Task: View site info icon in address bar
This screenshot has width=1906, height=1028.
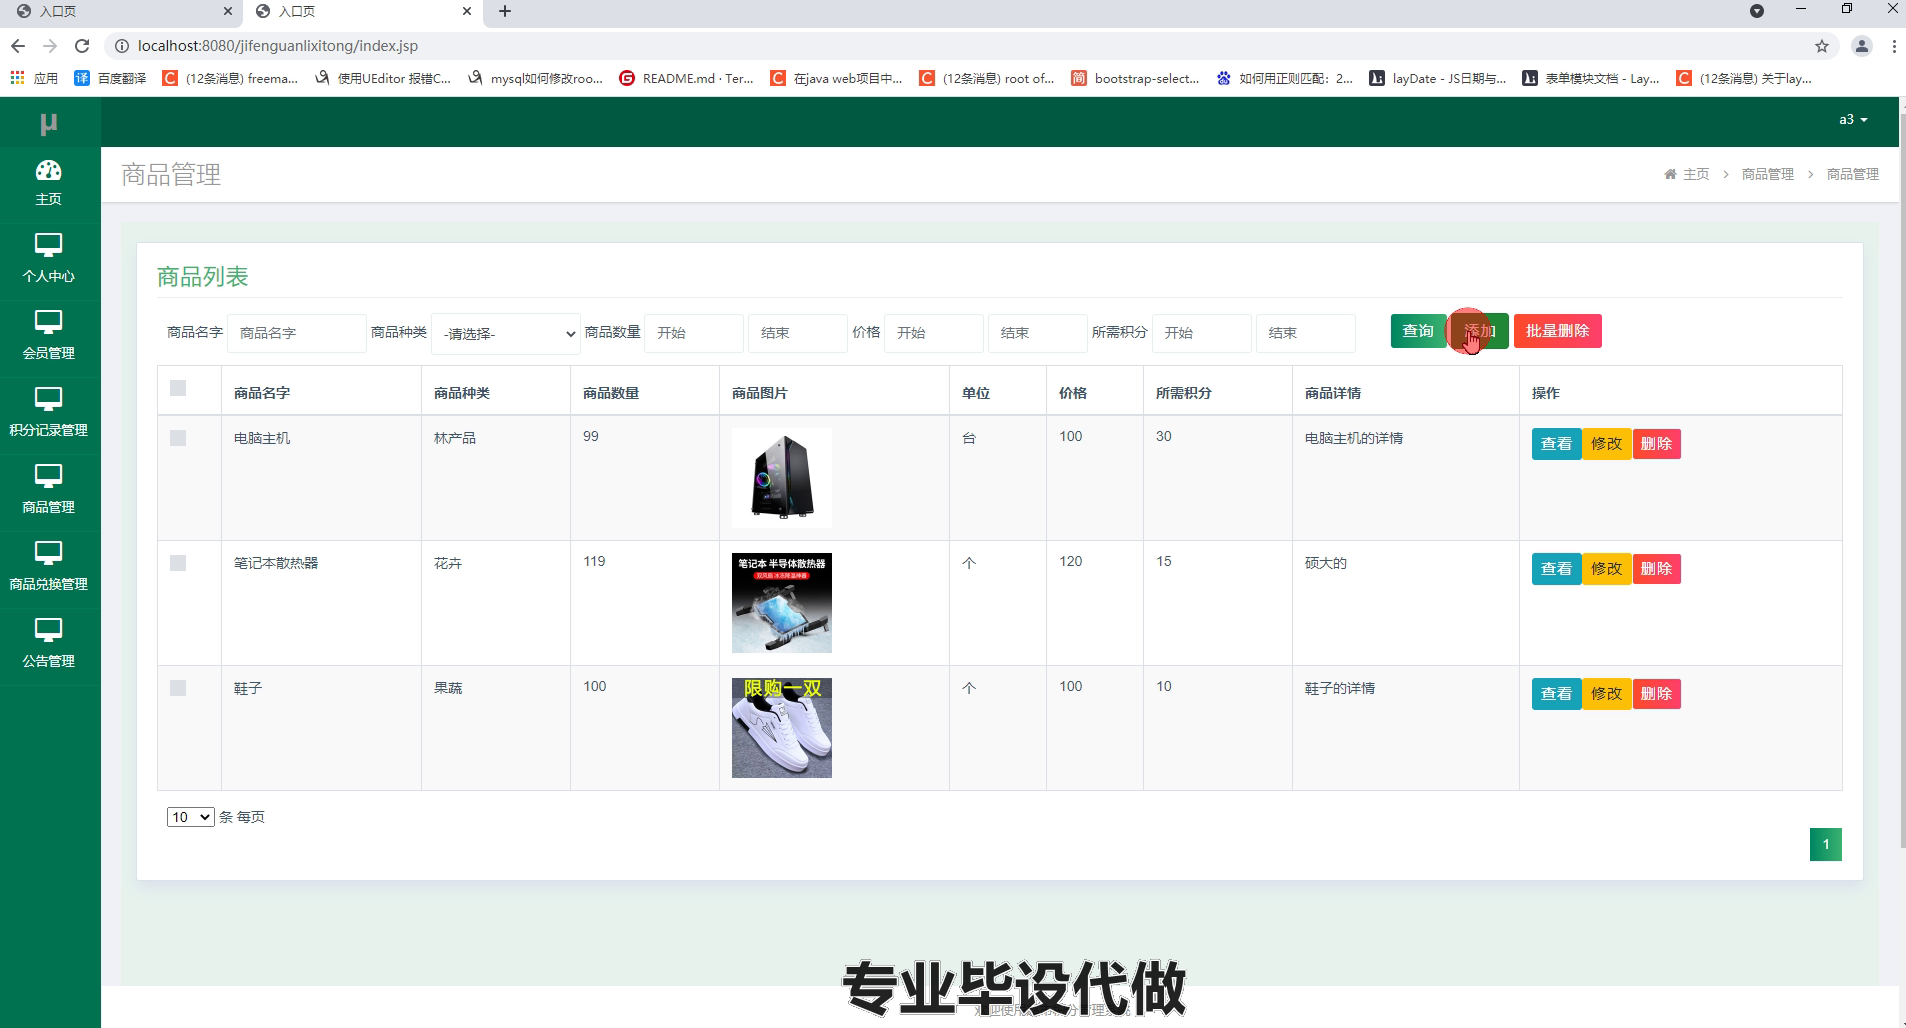Action: (122, 46)
